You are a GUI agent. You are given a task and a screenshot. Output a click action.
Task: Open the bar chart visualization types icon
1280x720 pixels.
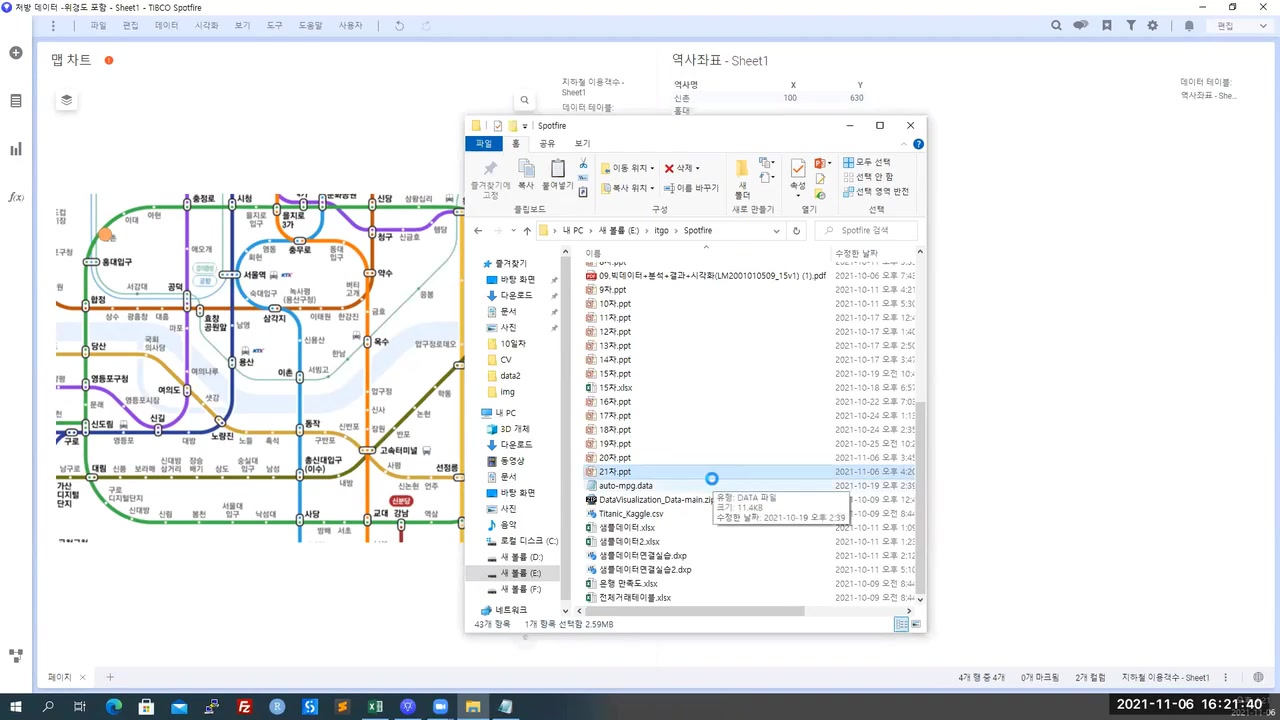(x=16, y=149)
